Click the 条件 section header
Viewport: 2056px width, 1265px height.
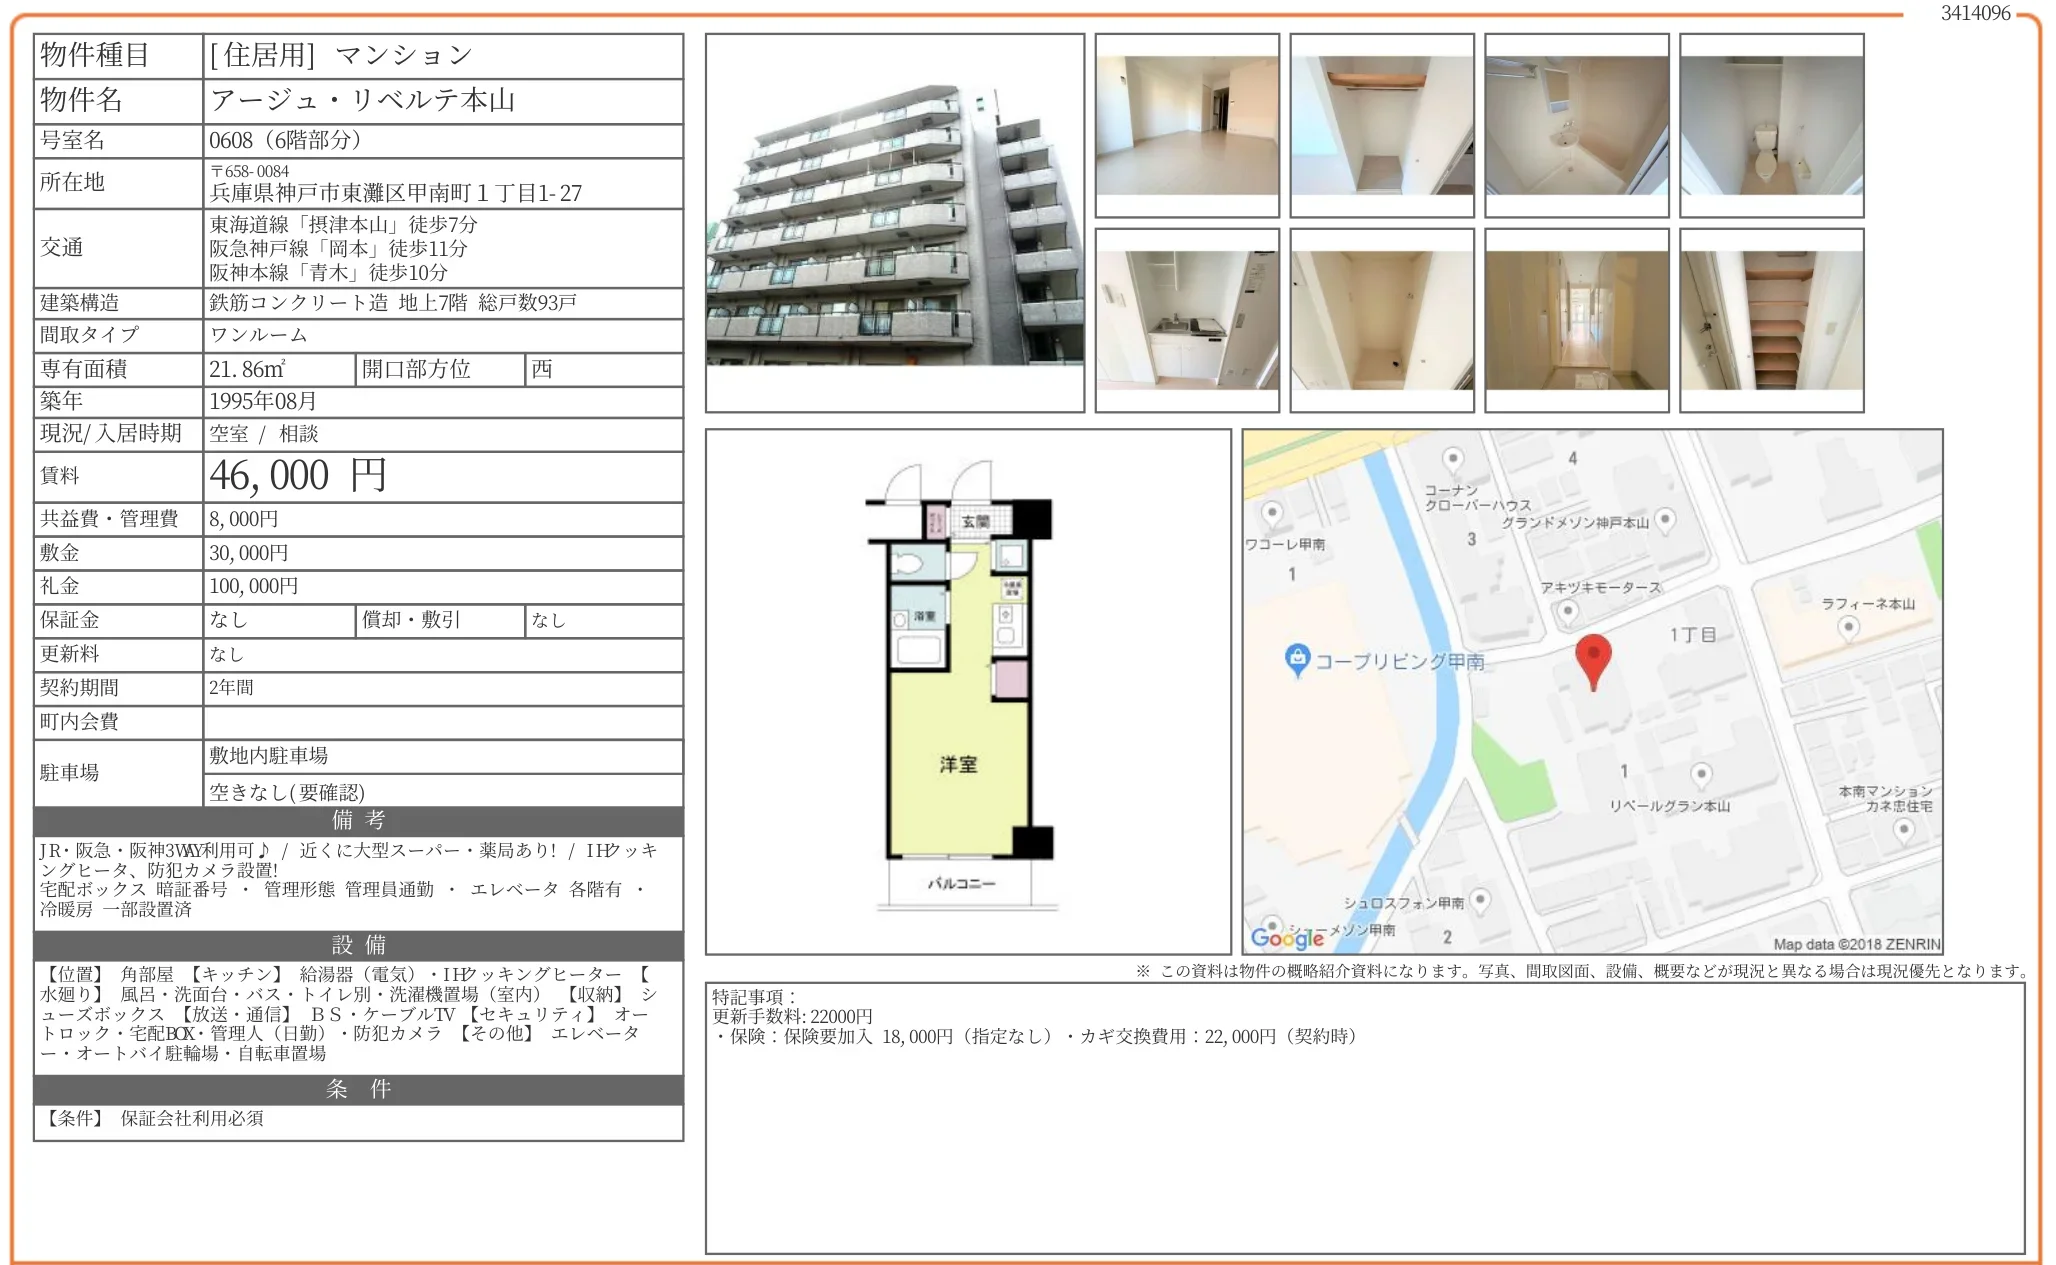[x=357, y=1091]
